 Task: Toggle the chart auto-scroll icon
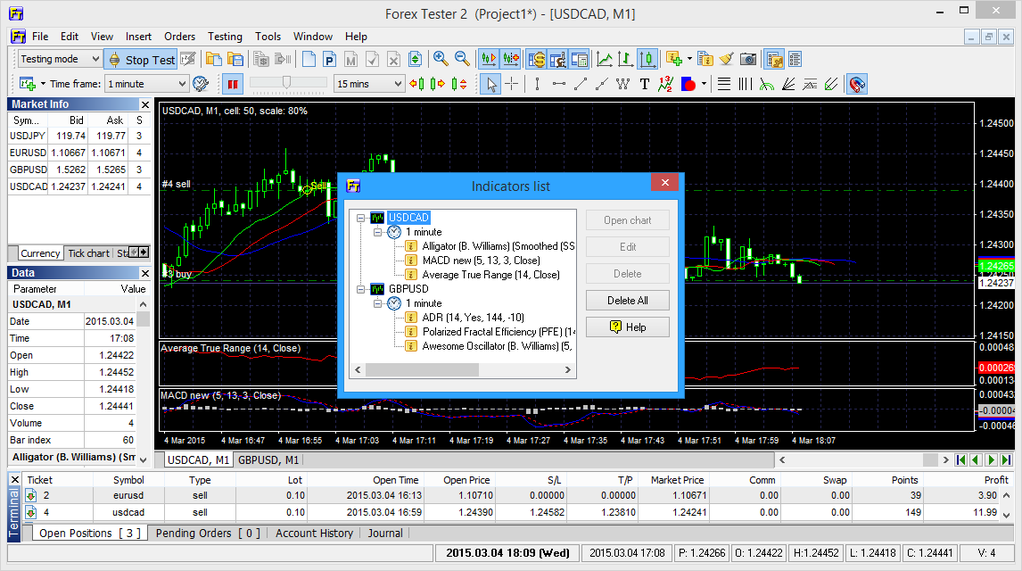coord(488,60)
